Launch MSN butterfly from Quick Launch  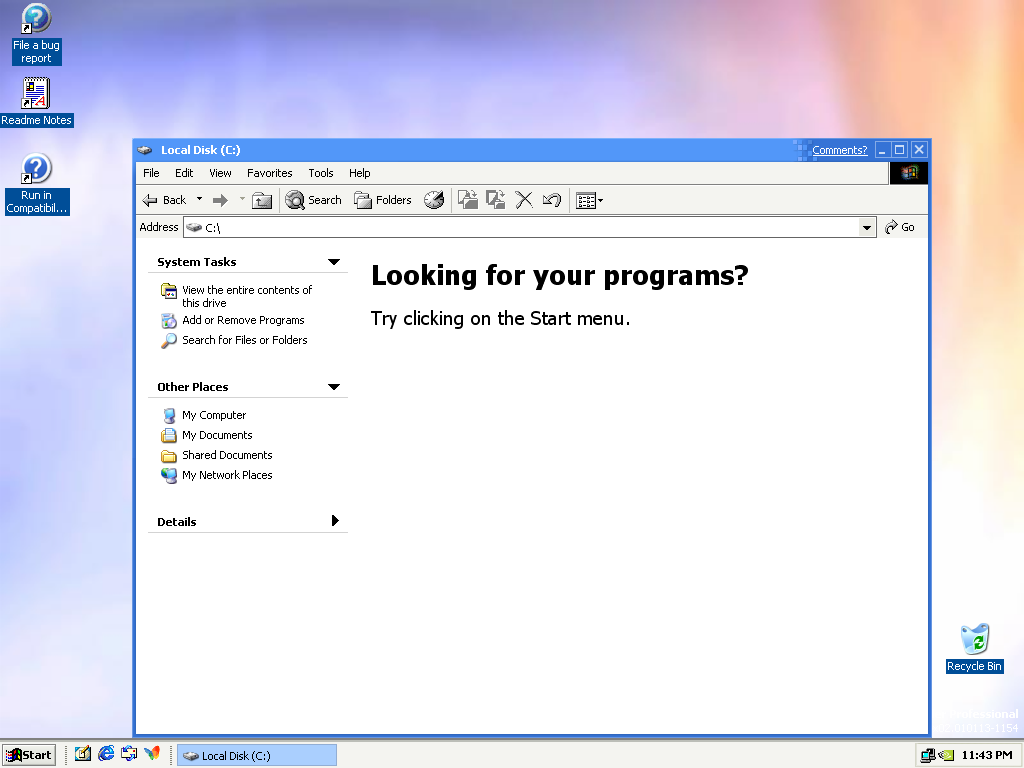[152, 754]
